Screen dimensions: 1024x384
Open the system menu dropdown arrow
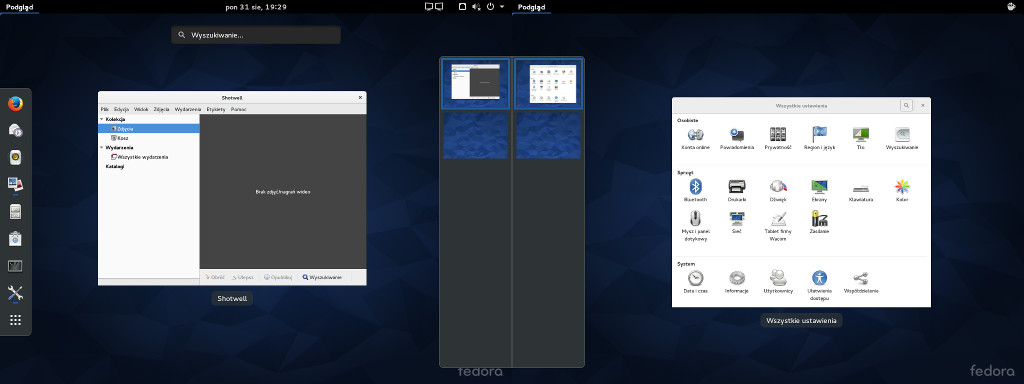[x=502, y=7]
